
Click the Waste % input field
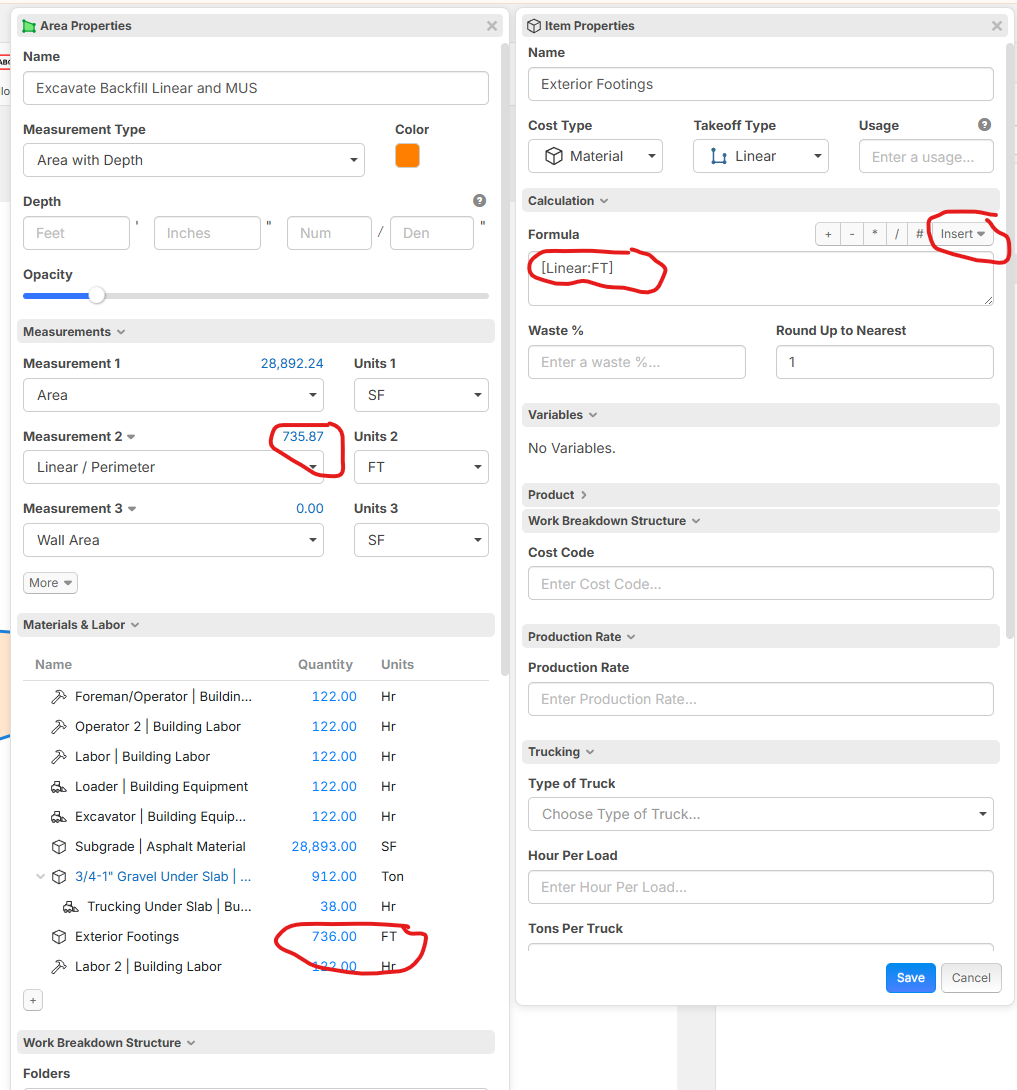(x=636, y=362)
